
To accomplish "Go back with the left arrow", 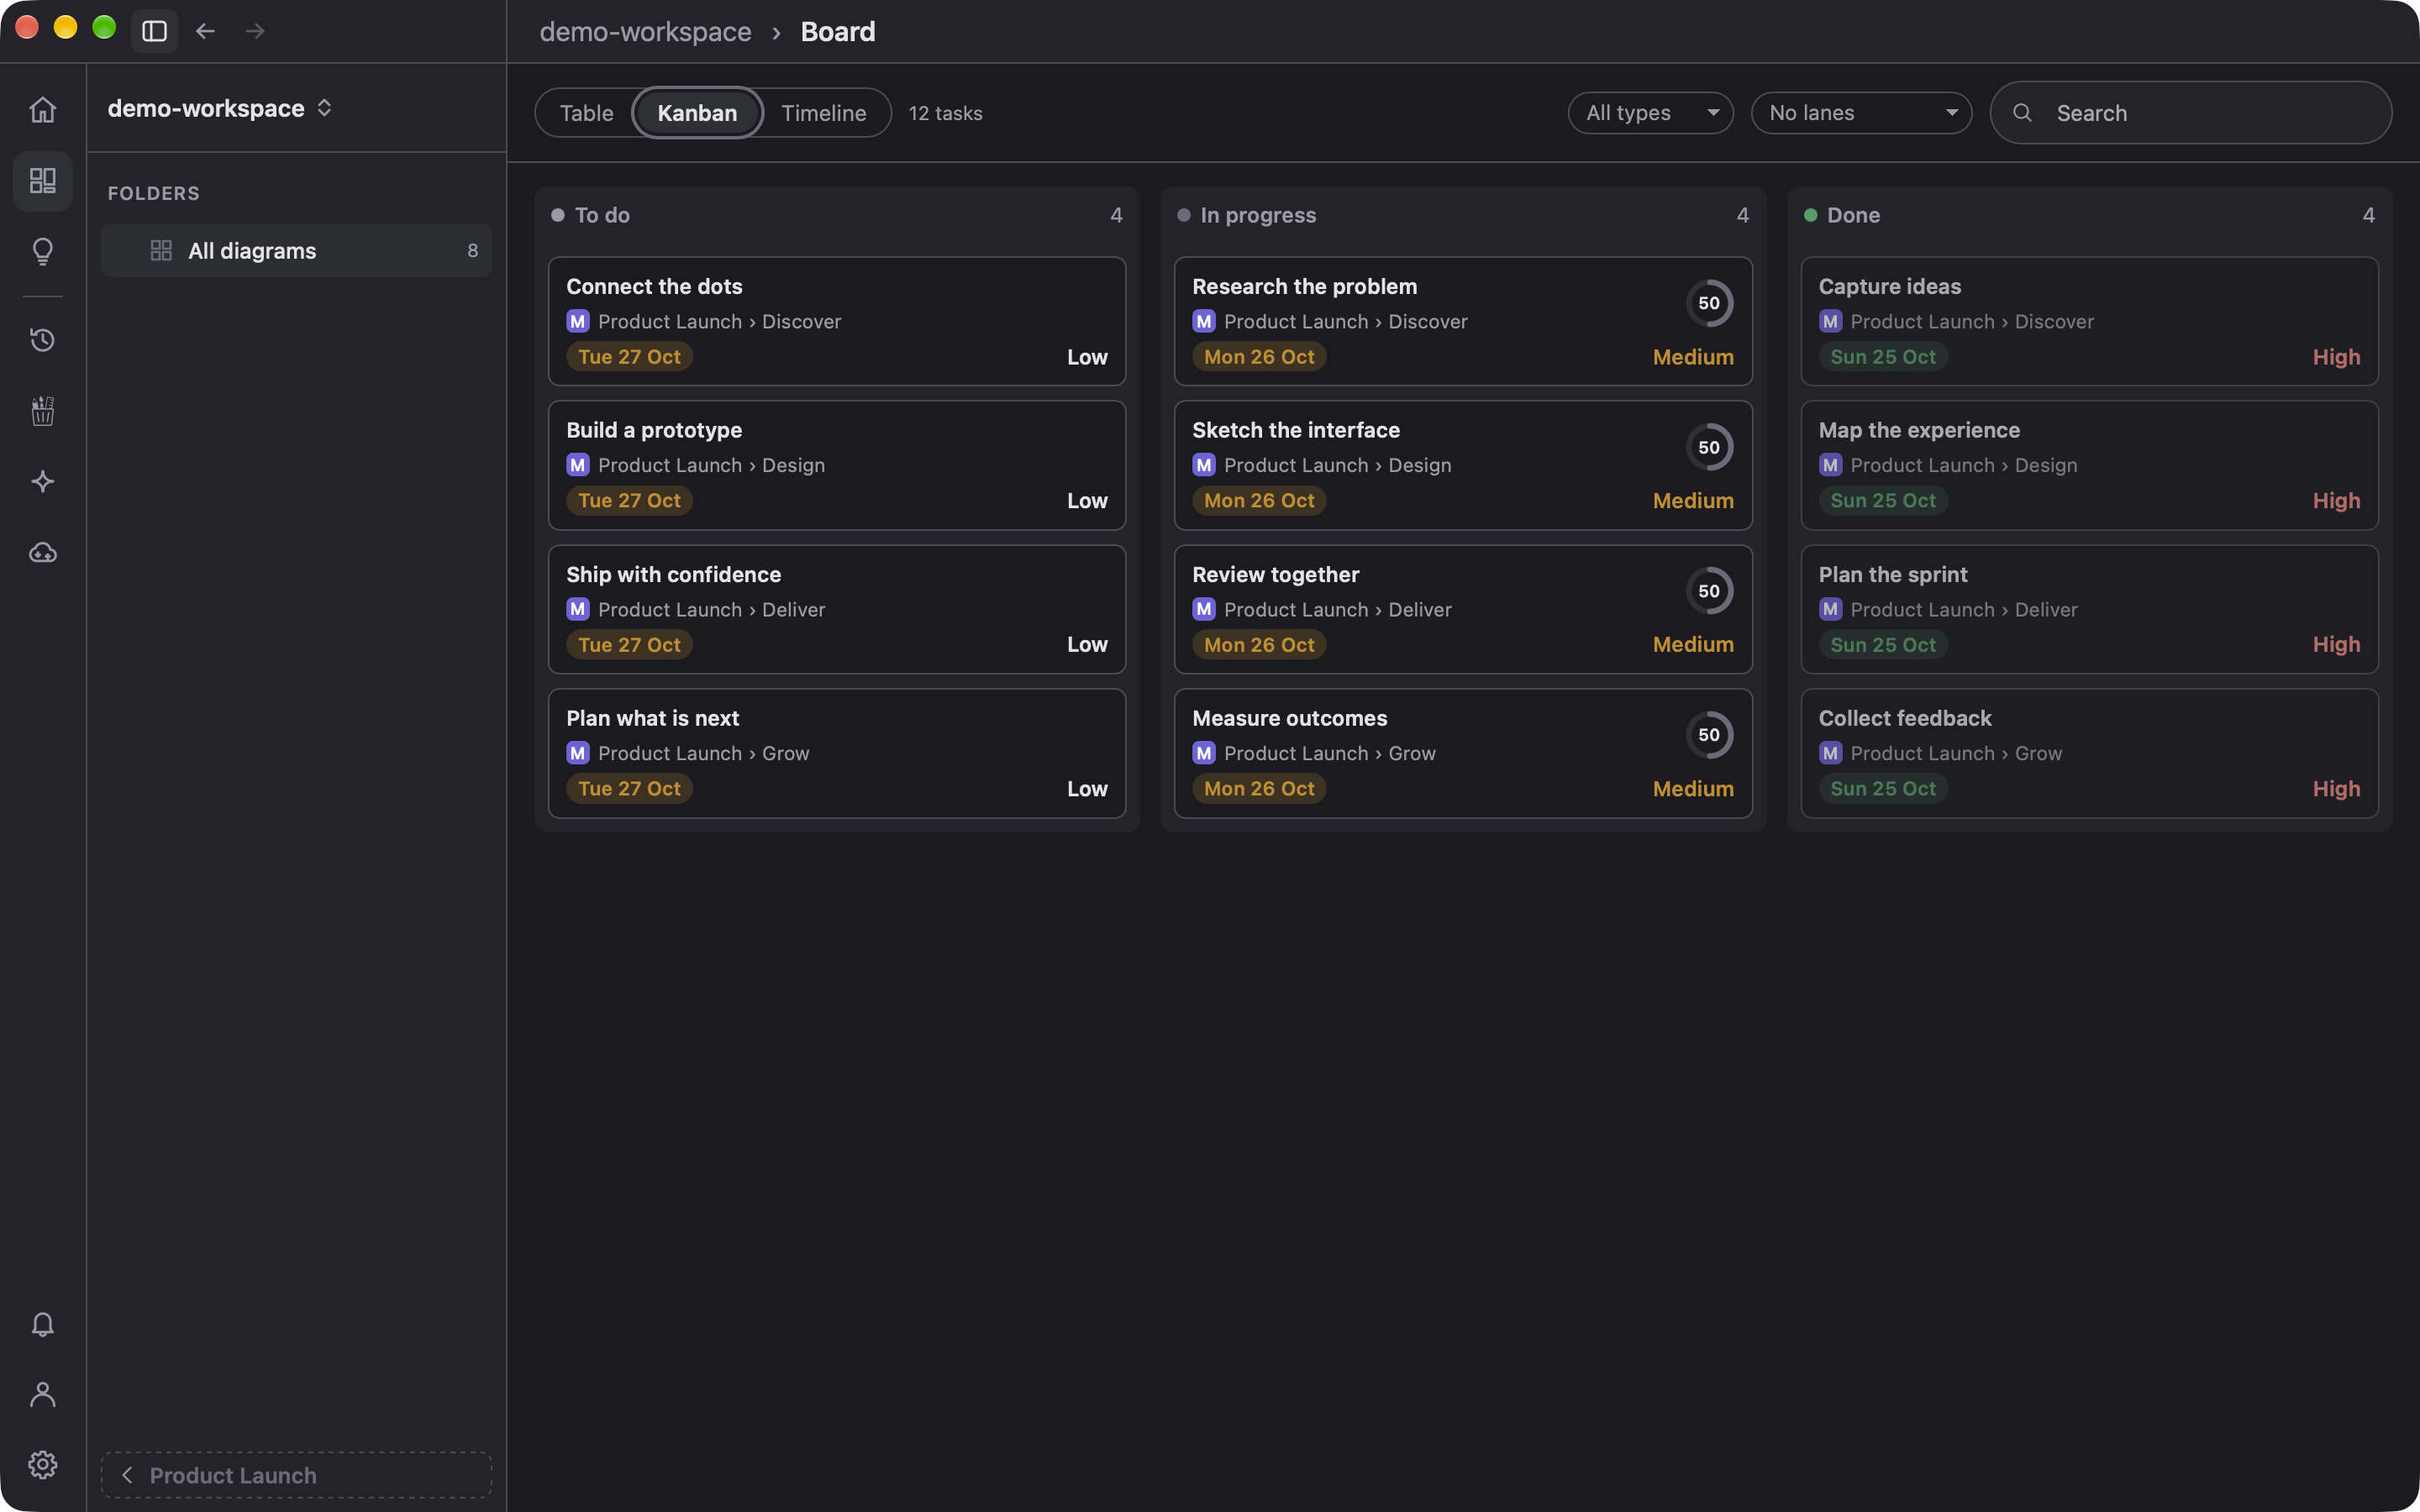I will point(205,31).
